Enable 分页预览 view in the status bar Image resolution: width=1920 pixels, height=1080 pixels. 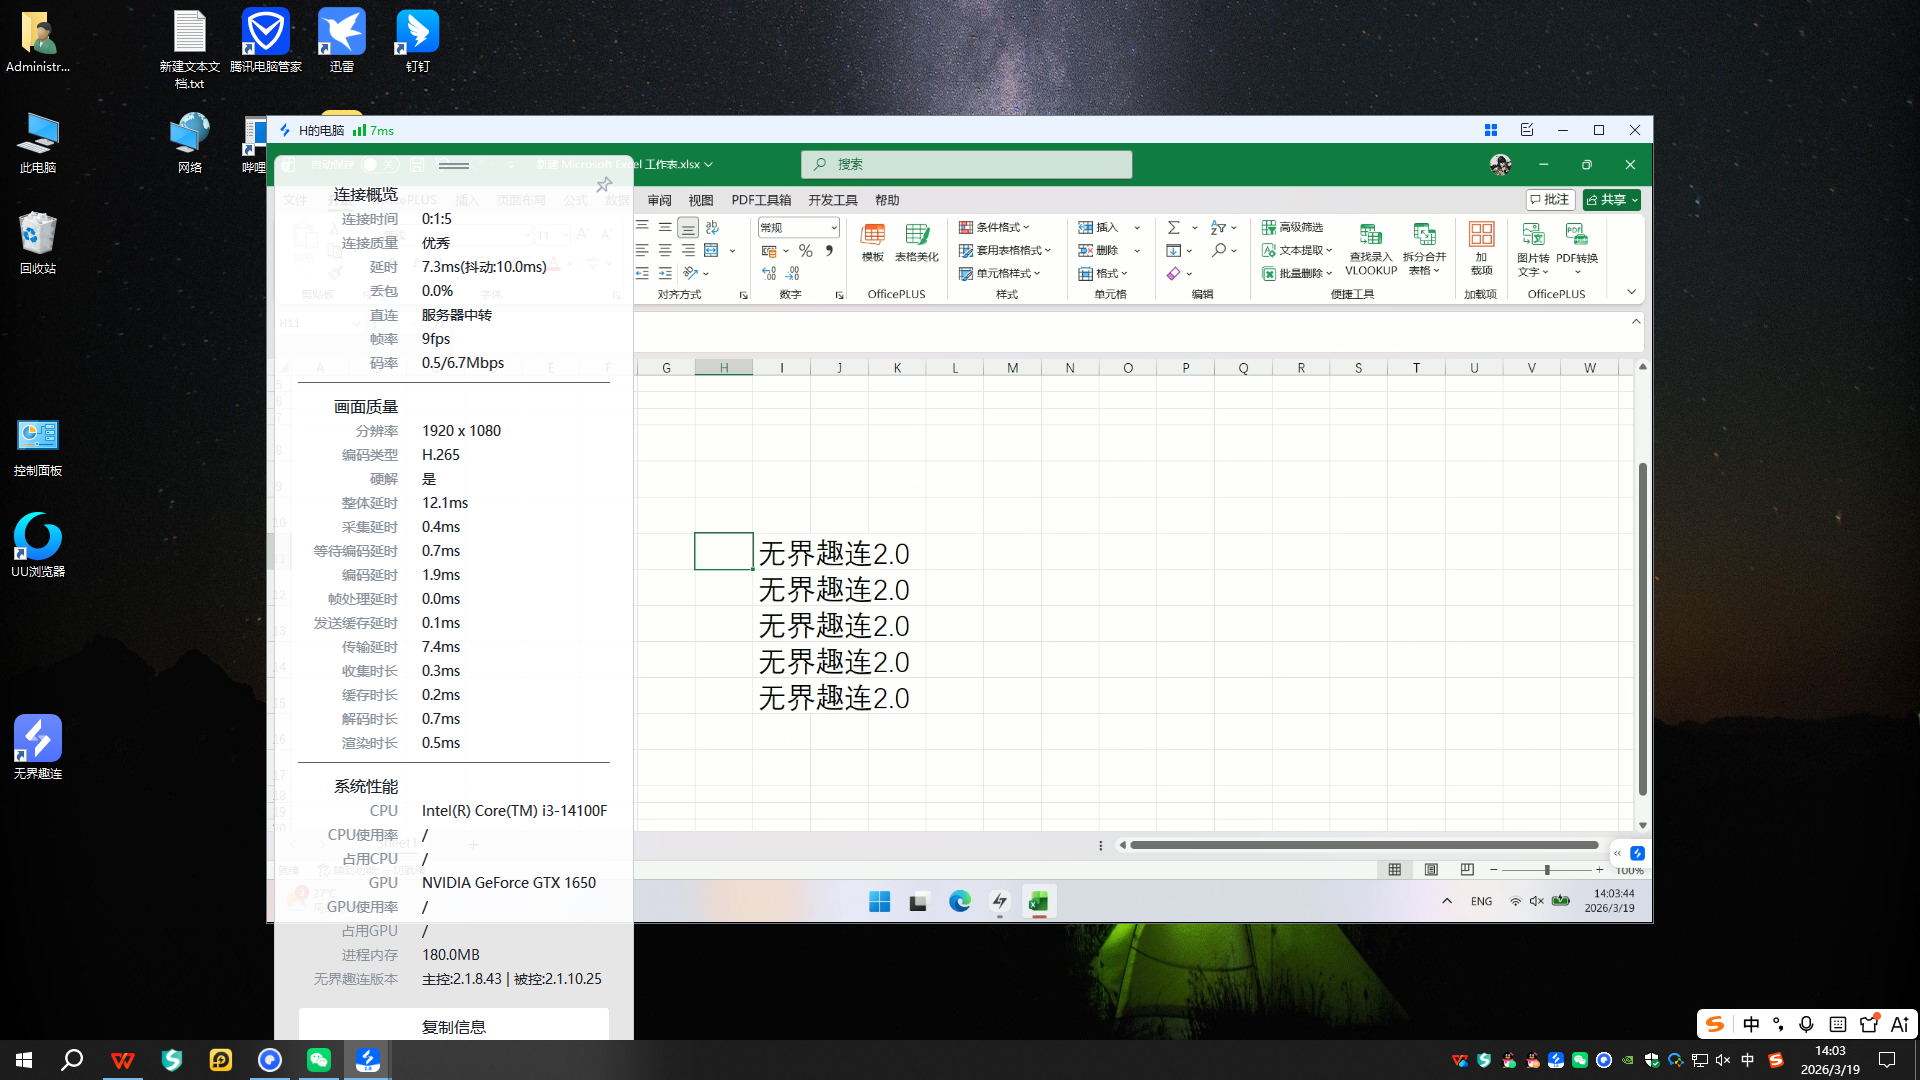[x=1467, y=869]
